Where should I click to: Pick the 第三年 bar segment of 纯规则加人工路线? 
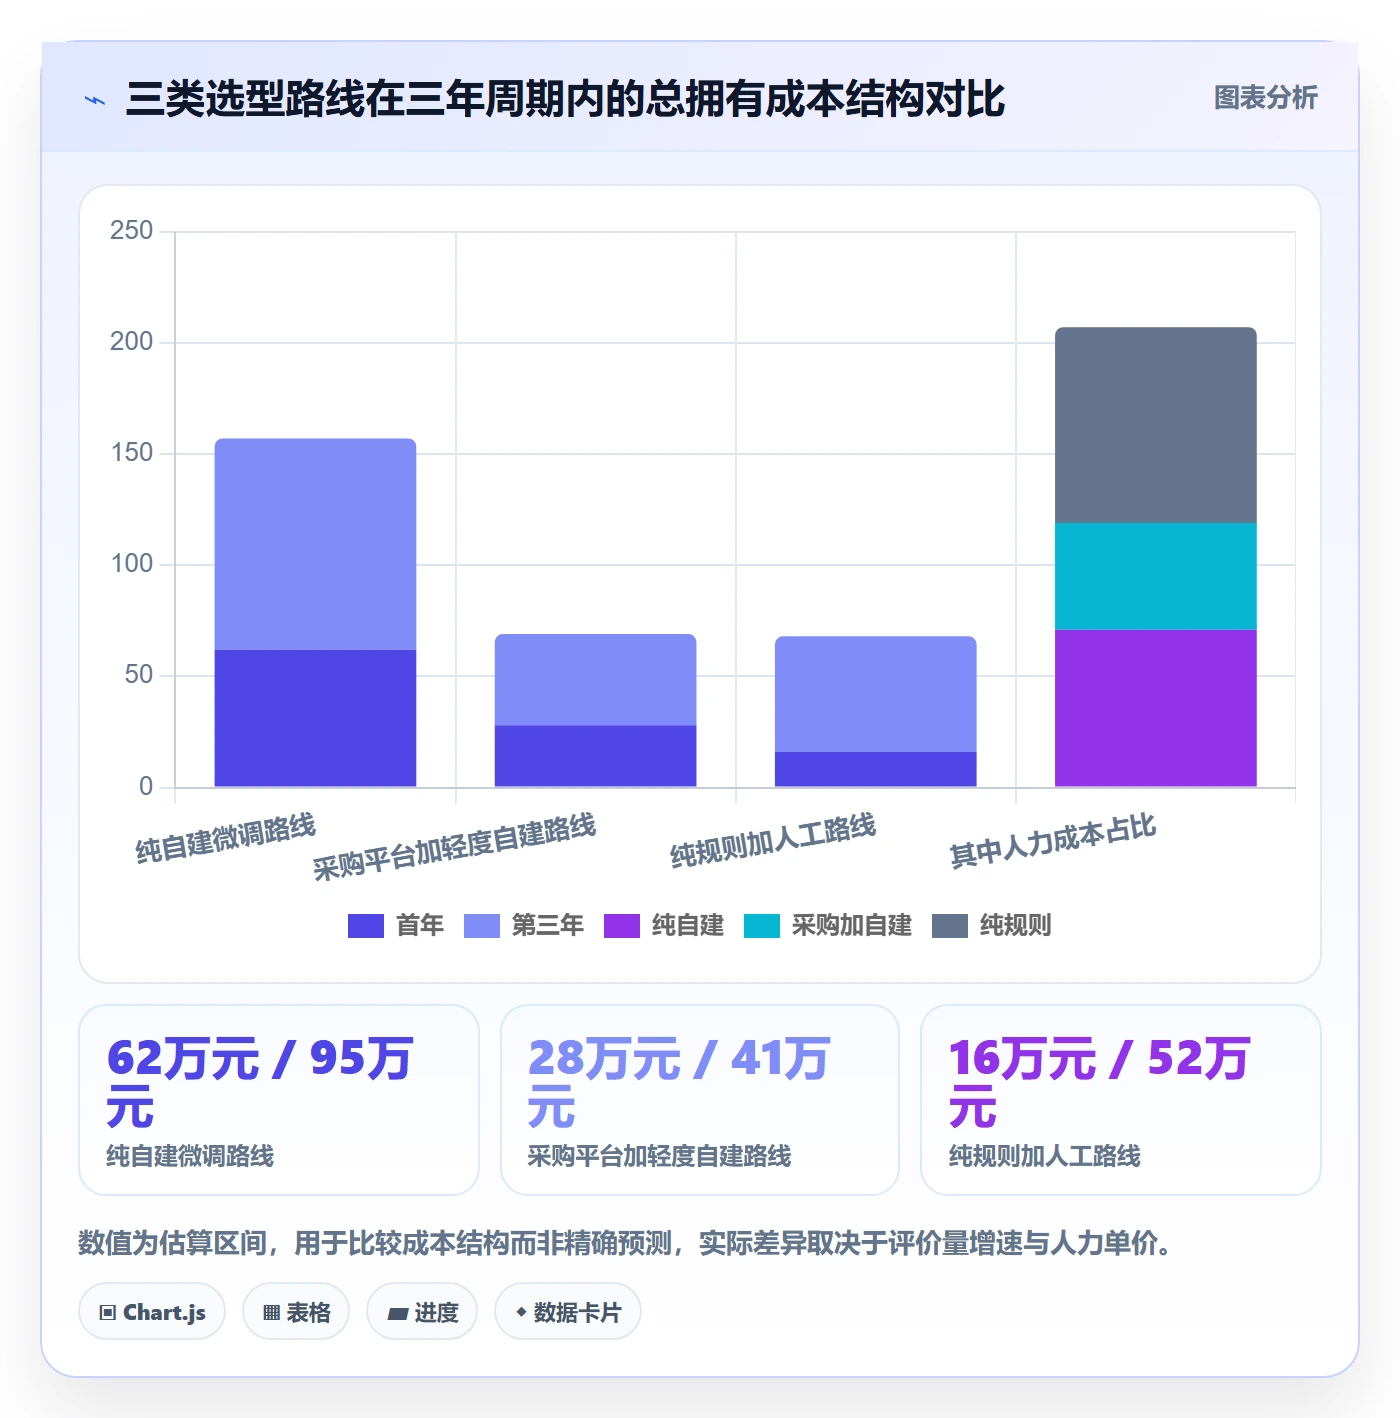tap(875, 694)
